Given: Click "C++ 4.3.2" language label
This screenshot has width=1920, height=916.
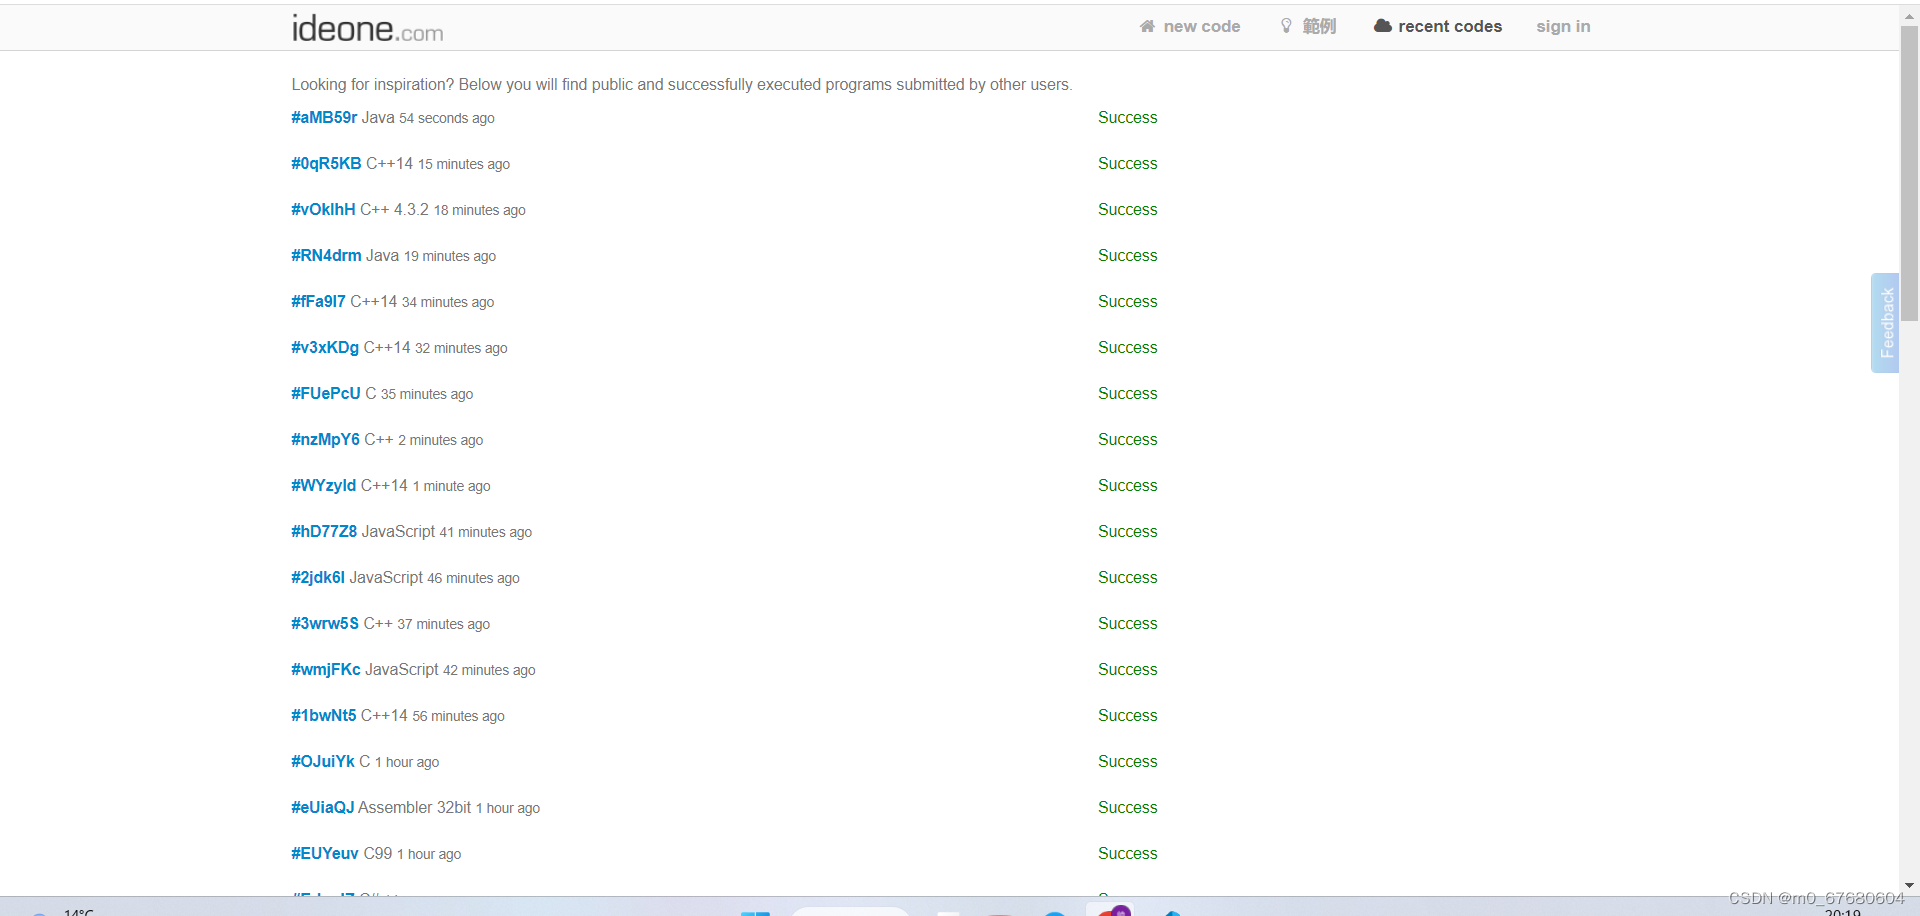Looking at the screenshot, I should [394, 209].
